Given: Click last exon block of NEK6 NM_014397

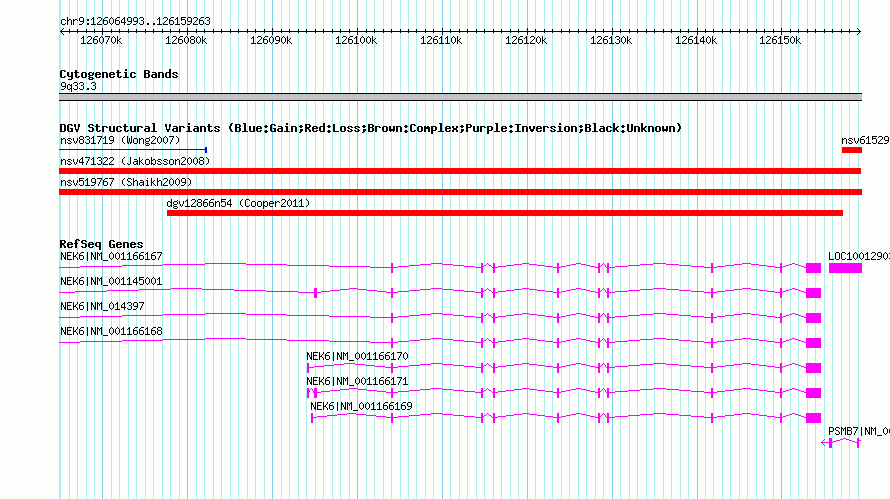Looking at the screenshot, I should pyautogui.click(x=813, y=318).
